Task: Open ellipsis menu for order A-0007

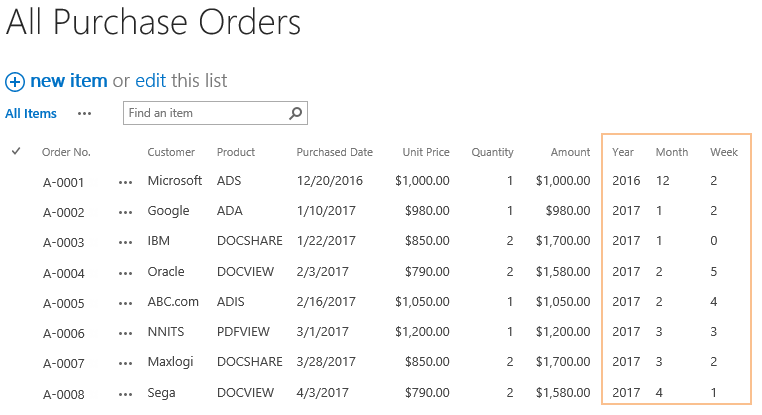Action: (x=125, y=363)
